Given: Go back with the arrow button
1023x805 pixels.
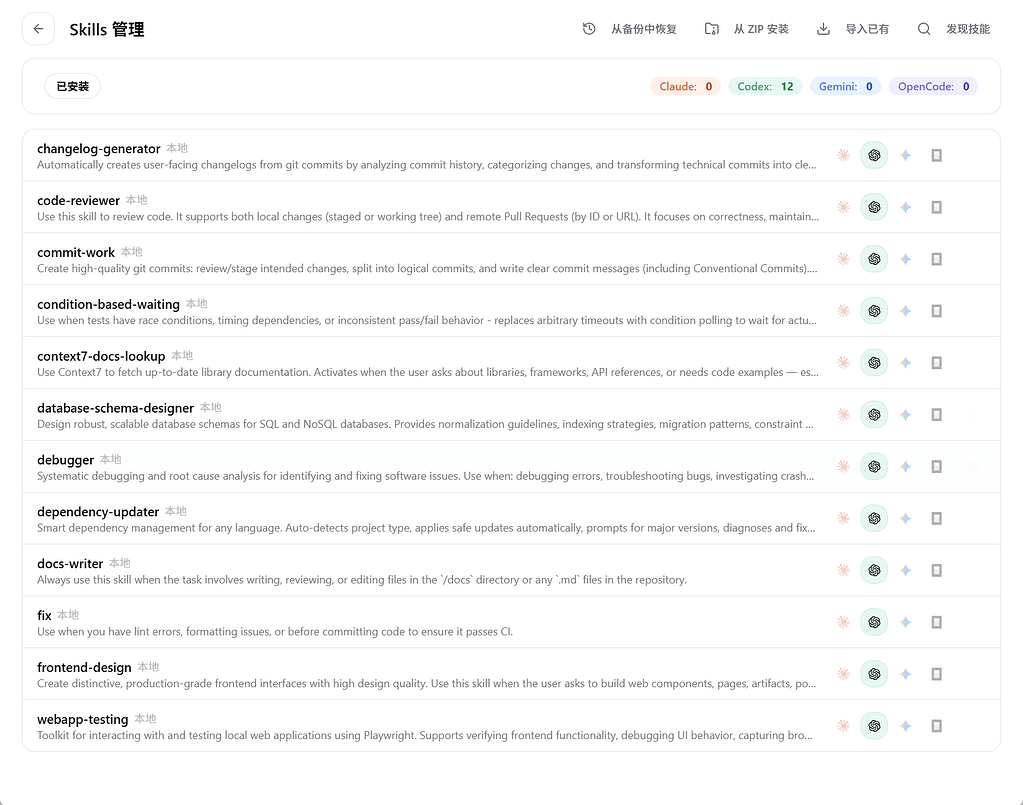Looking at the screenshot, I should click(x=38, y=29).
